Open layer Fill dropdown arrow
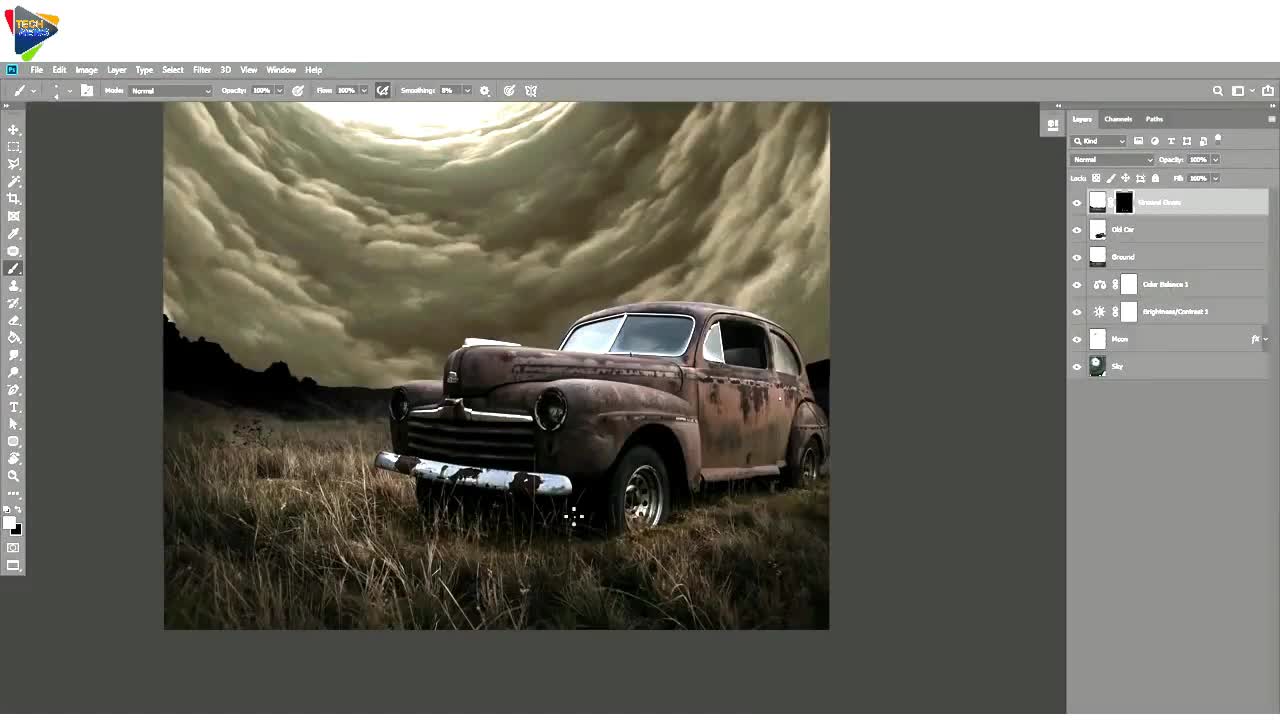 1215,178
